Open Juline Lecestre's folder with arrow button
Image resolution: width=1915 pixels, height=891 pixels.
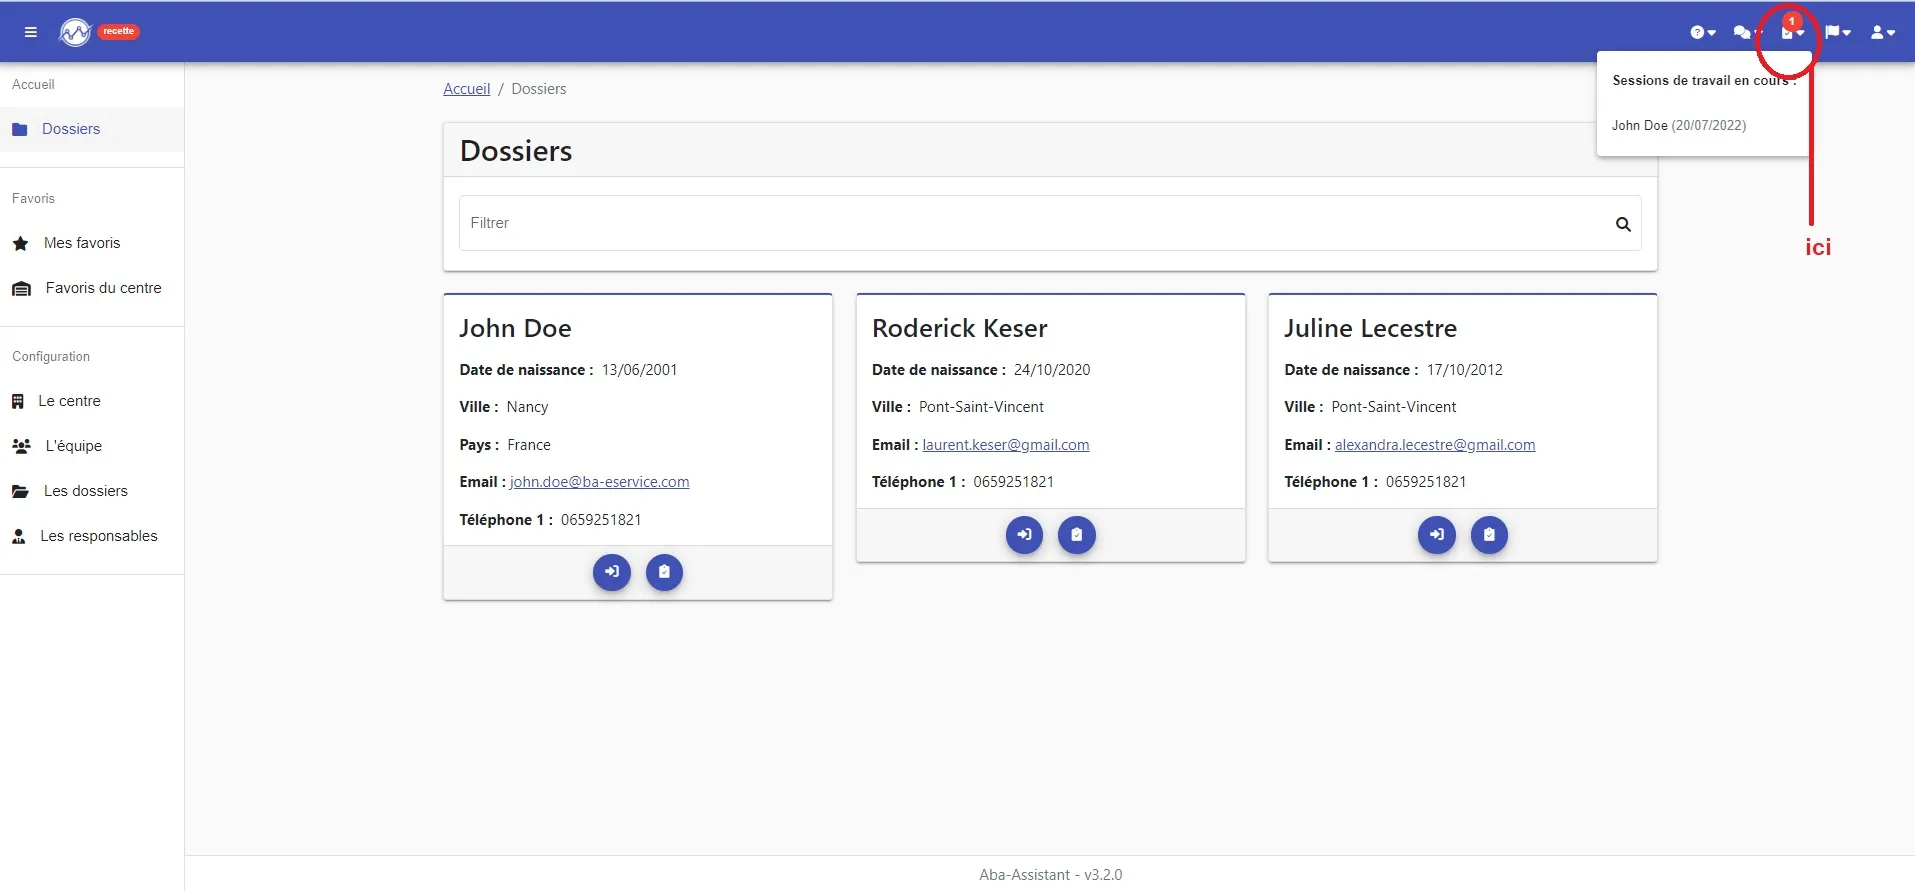pos(1437,535)
